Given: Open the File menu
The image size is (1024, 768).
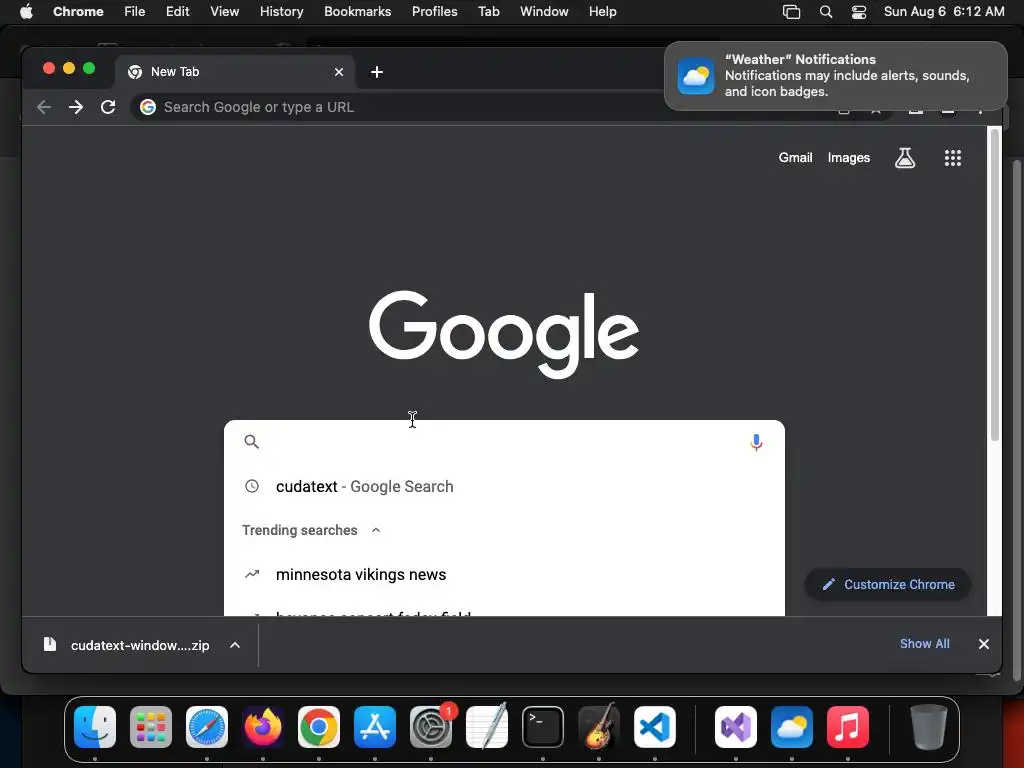Looking at the screenshot, I should pyautogui.click(x=135, y=12).
